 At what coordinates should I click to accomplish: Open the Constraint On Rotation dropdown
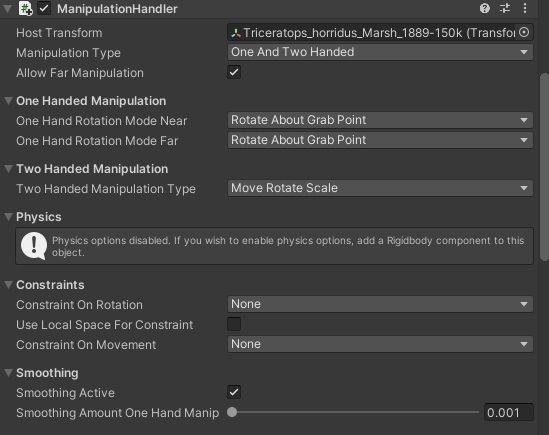380,304
